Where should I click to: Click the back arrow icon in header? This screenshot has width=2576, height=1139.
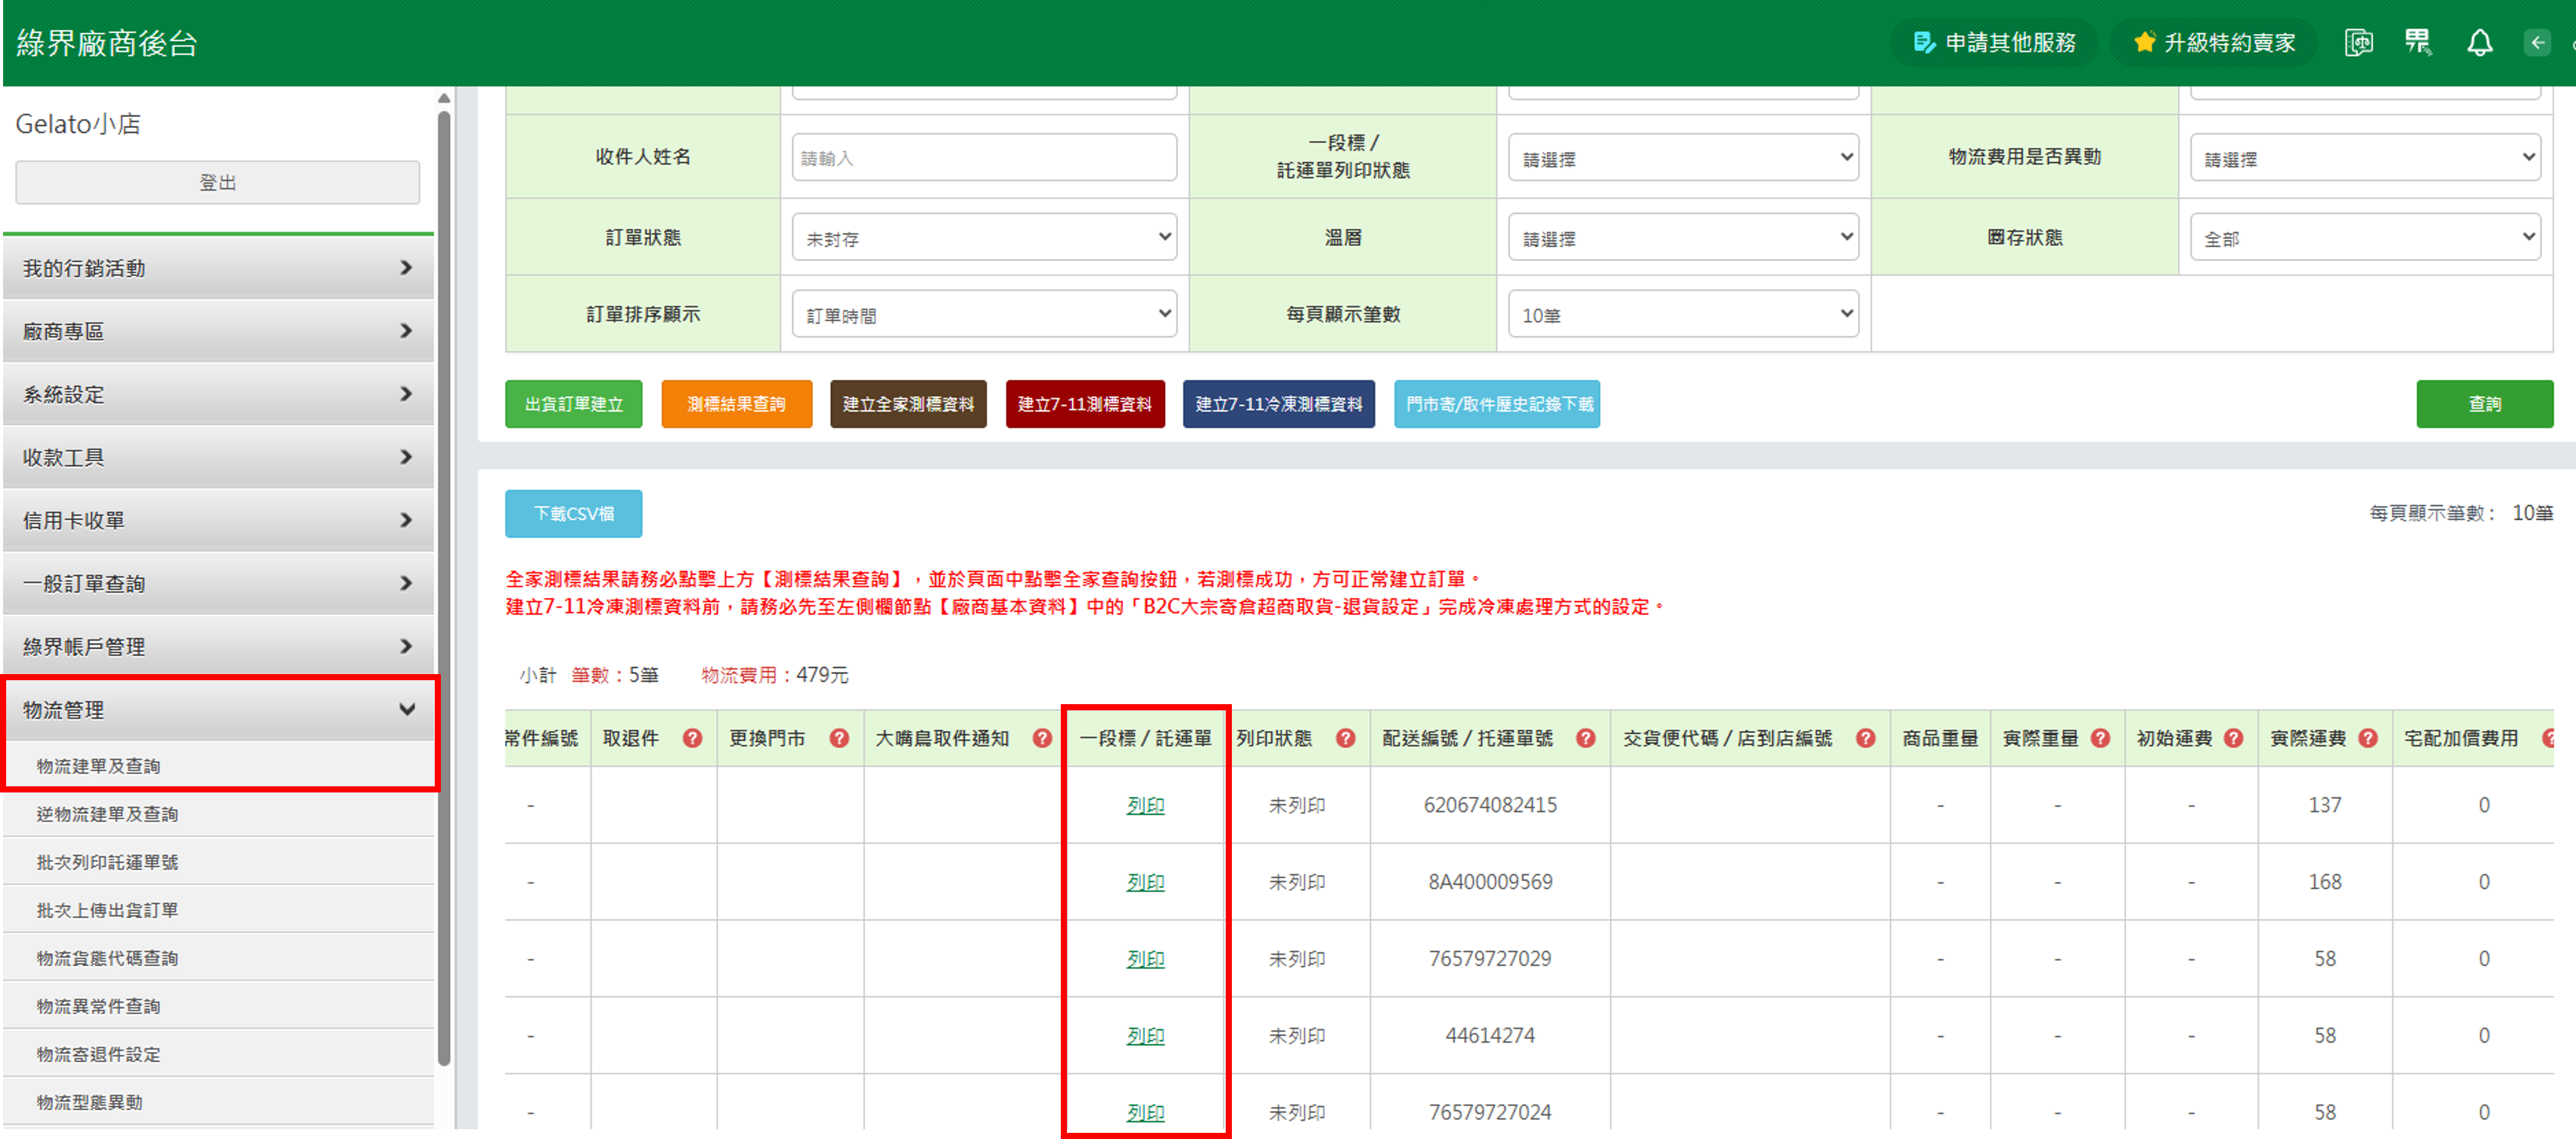click(x=2537, y=43)
